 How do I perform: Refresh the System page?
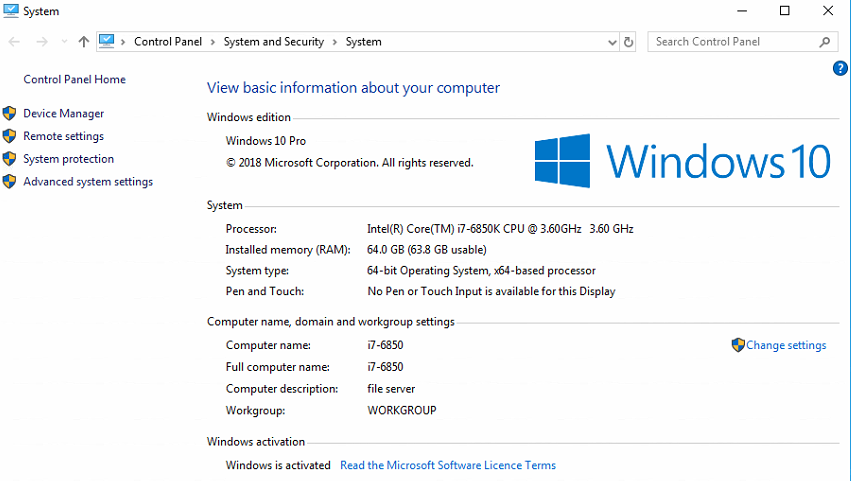coord(628,42)
